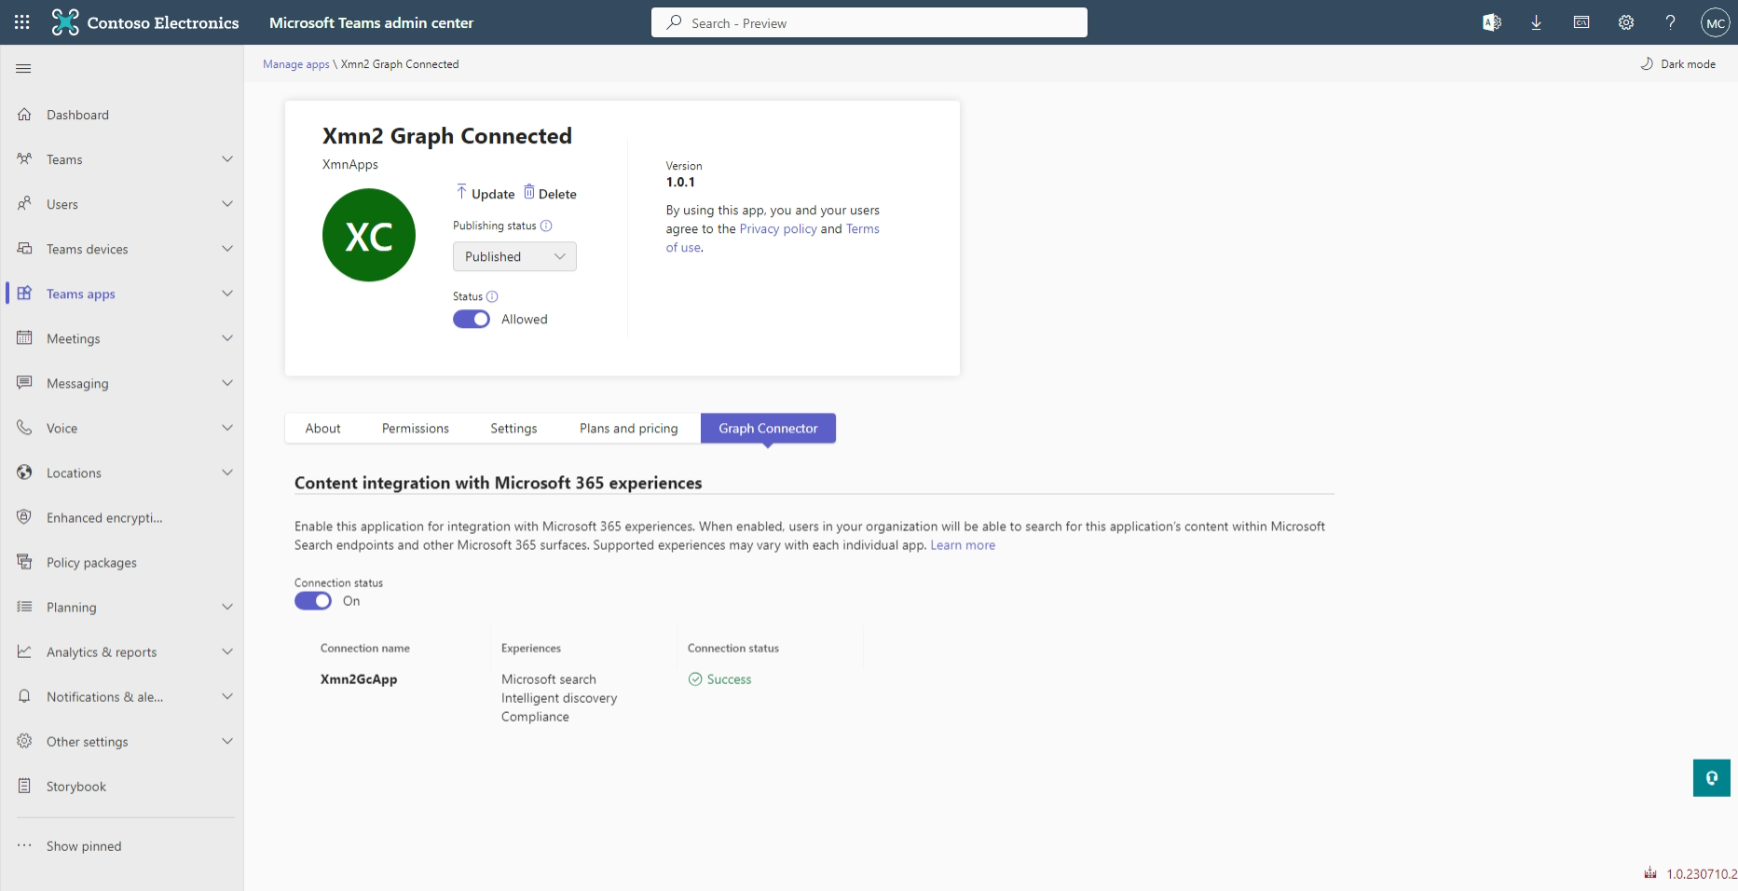Click the Other settings gear icon
Screen dimensions: 1738x891
(25, 741)
